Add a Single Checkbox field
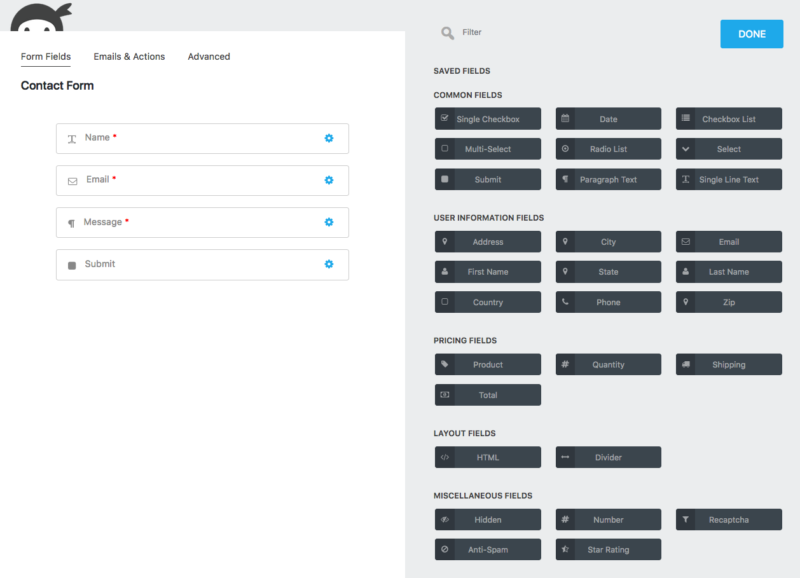This screenshot has width=800, height=578. pos(488,119)
